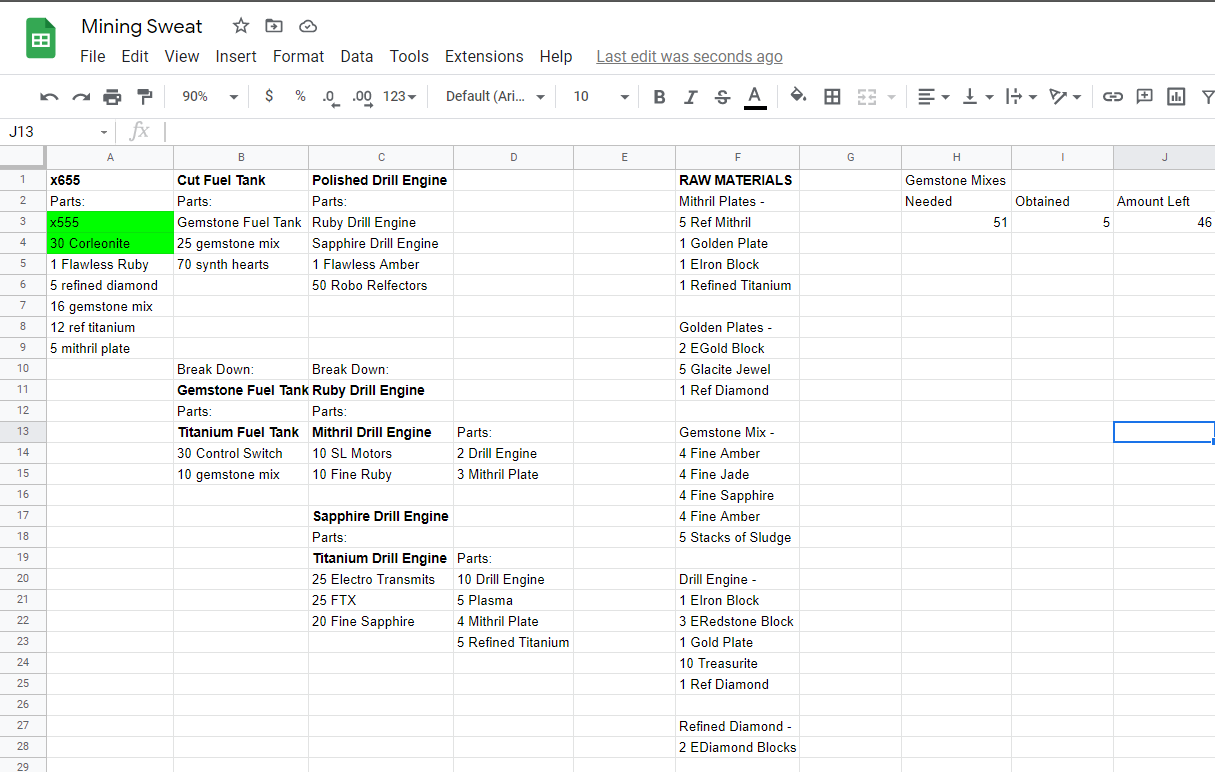1215x772 pixels.
Task: Toggle italic formatting
Action: click(x=690, y=96)
